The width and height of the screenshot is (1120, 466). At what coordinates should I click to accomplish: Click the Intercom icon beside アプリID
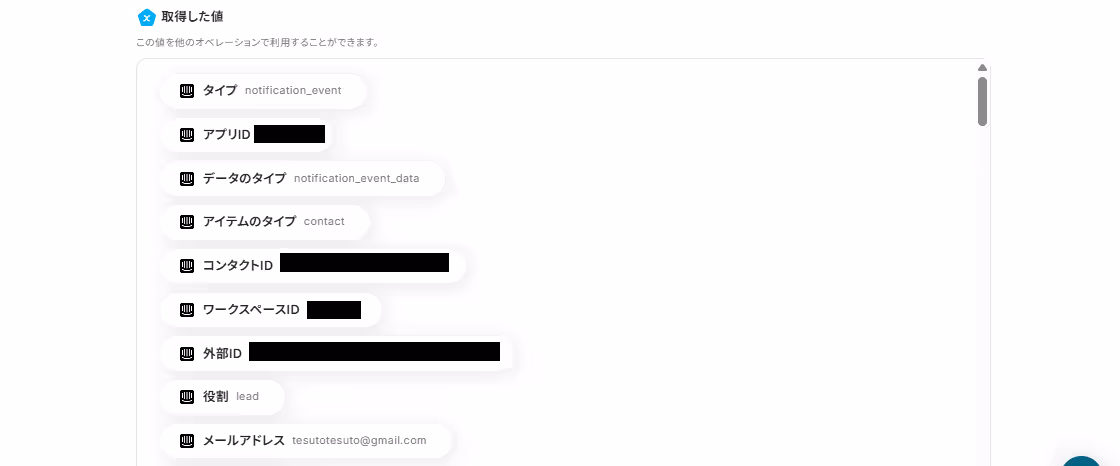[187, 134]
